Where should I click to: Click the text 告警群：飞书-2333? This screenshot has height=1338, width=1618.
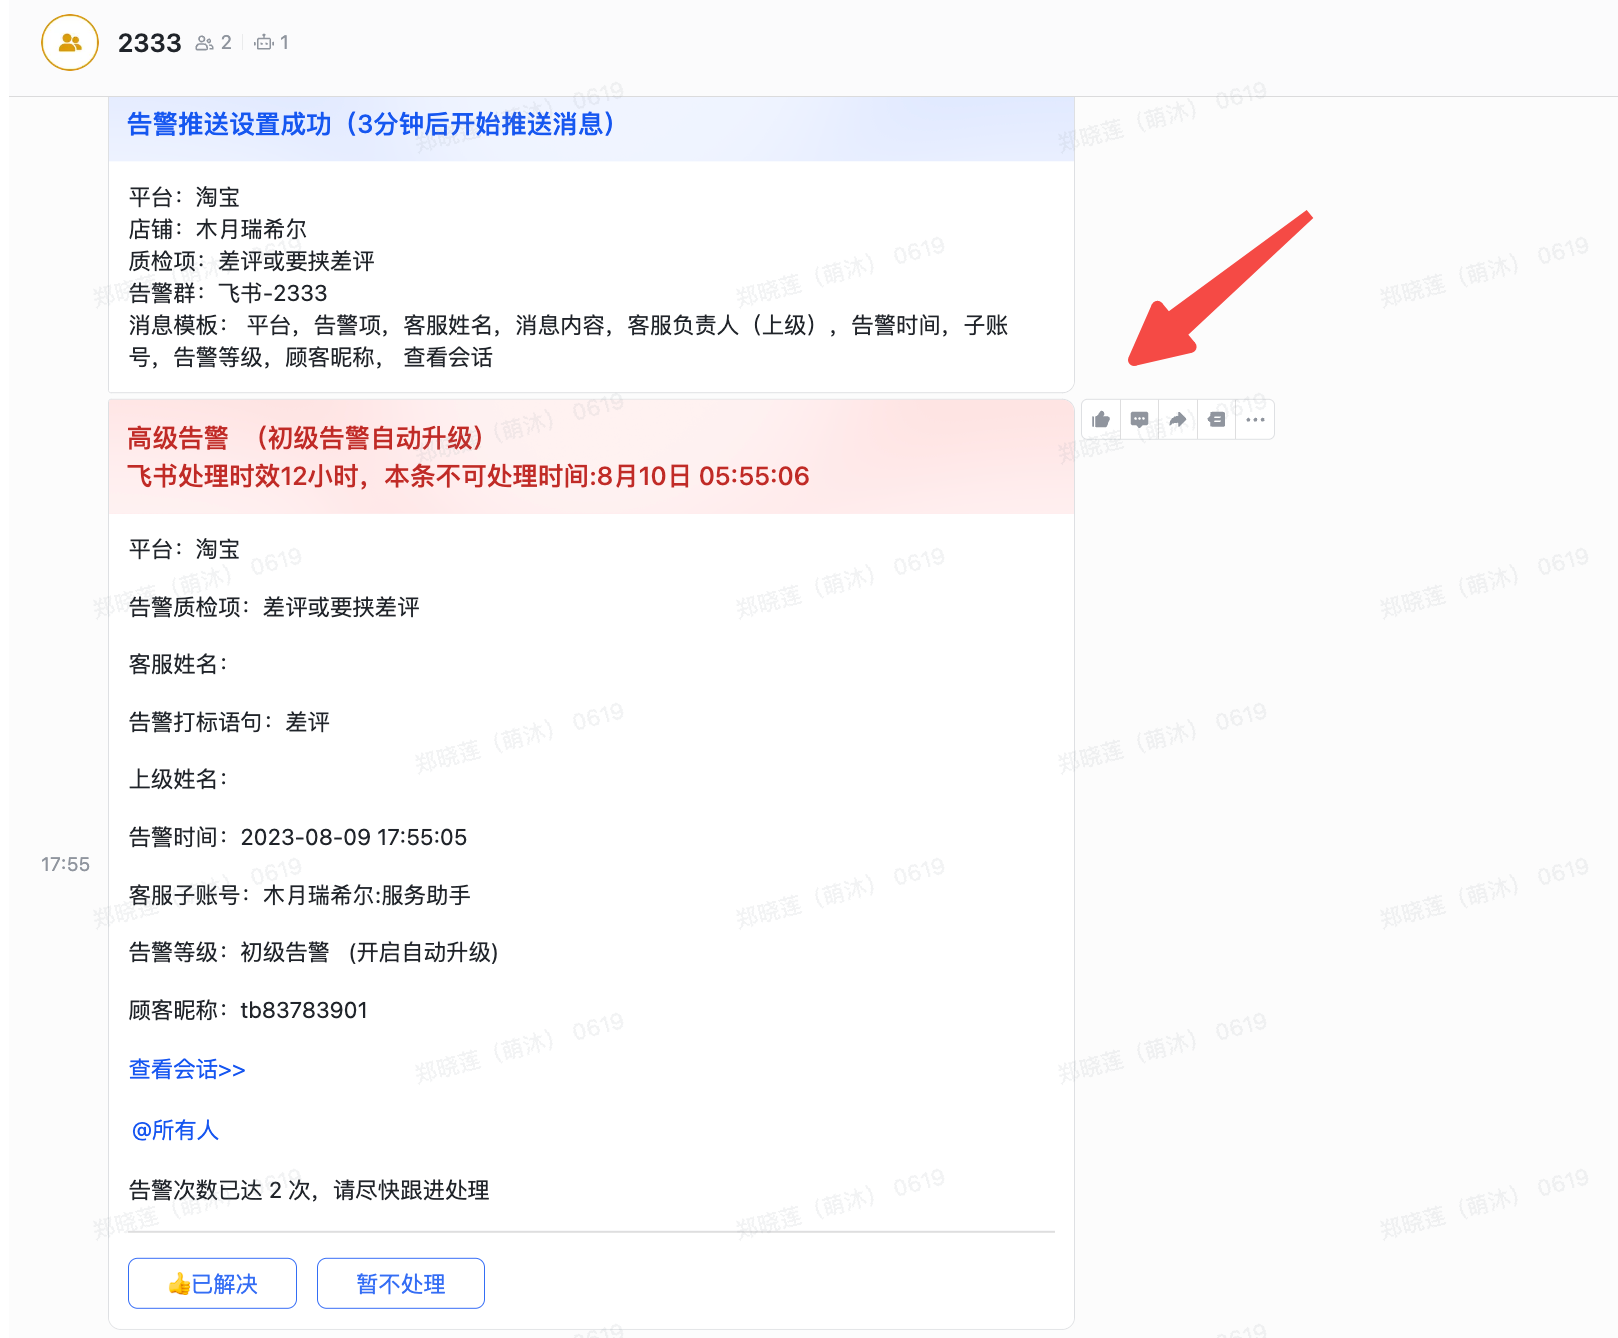coord(228,293)
